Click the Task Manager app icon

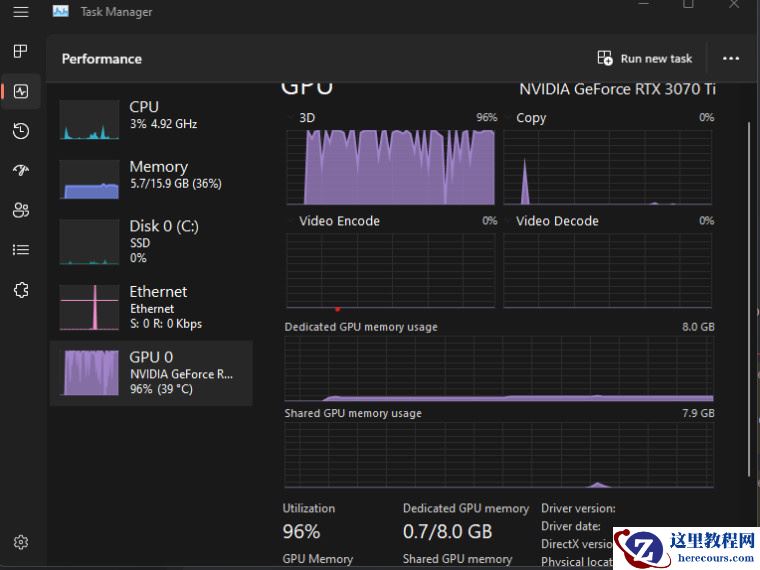click(61, 11)
